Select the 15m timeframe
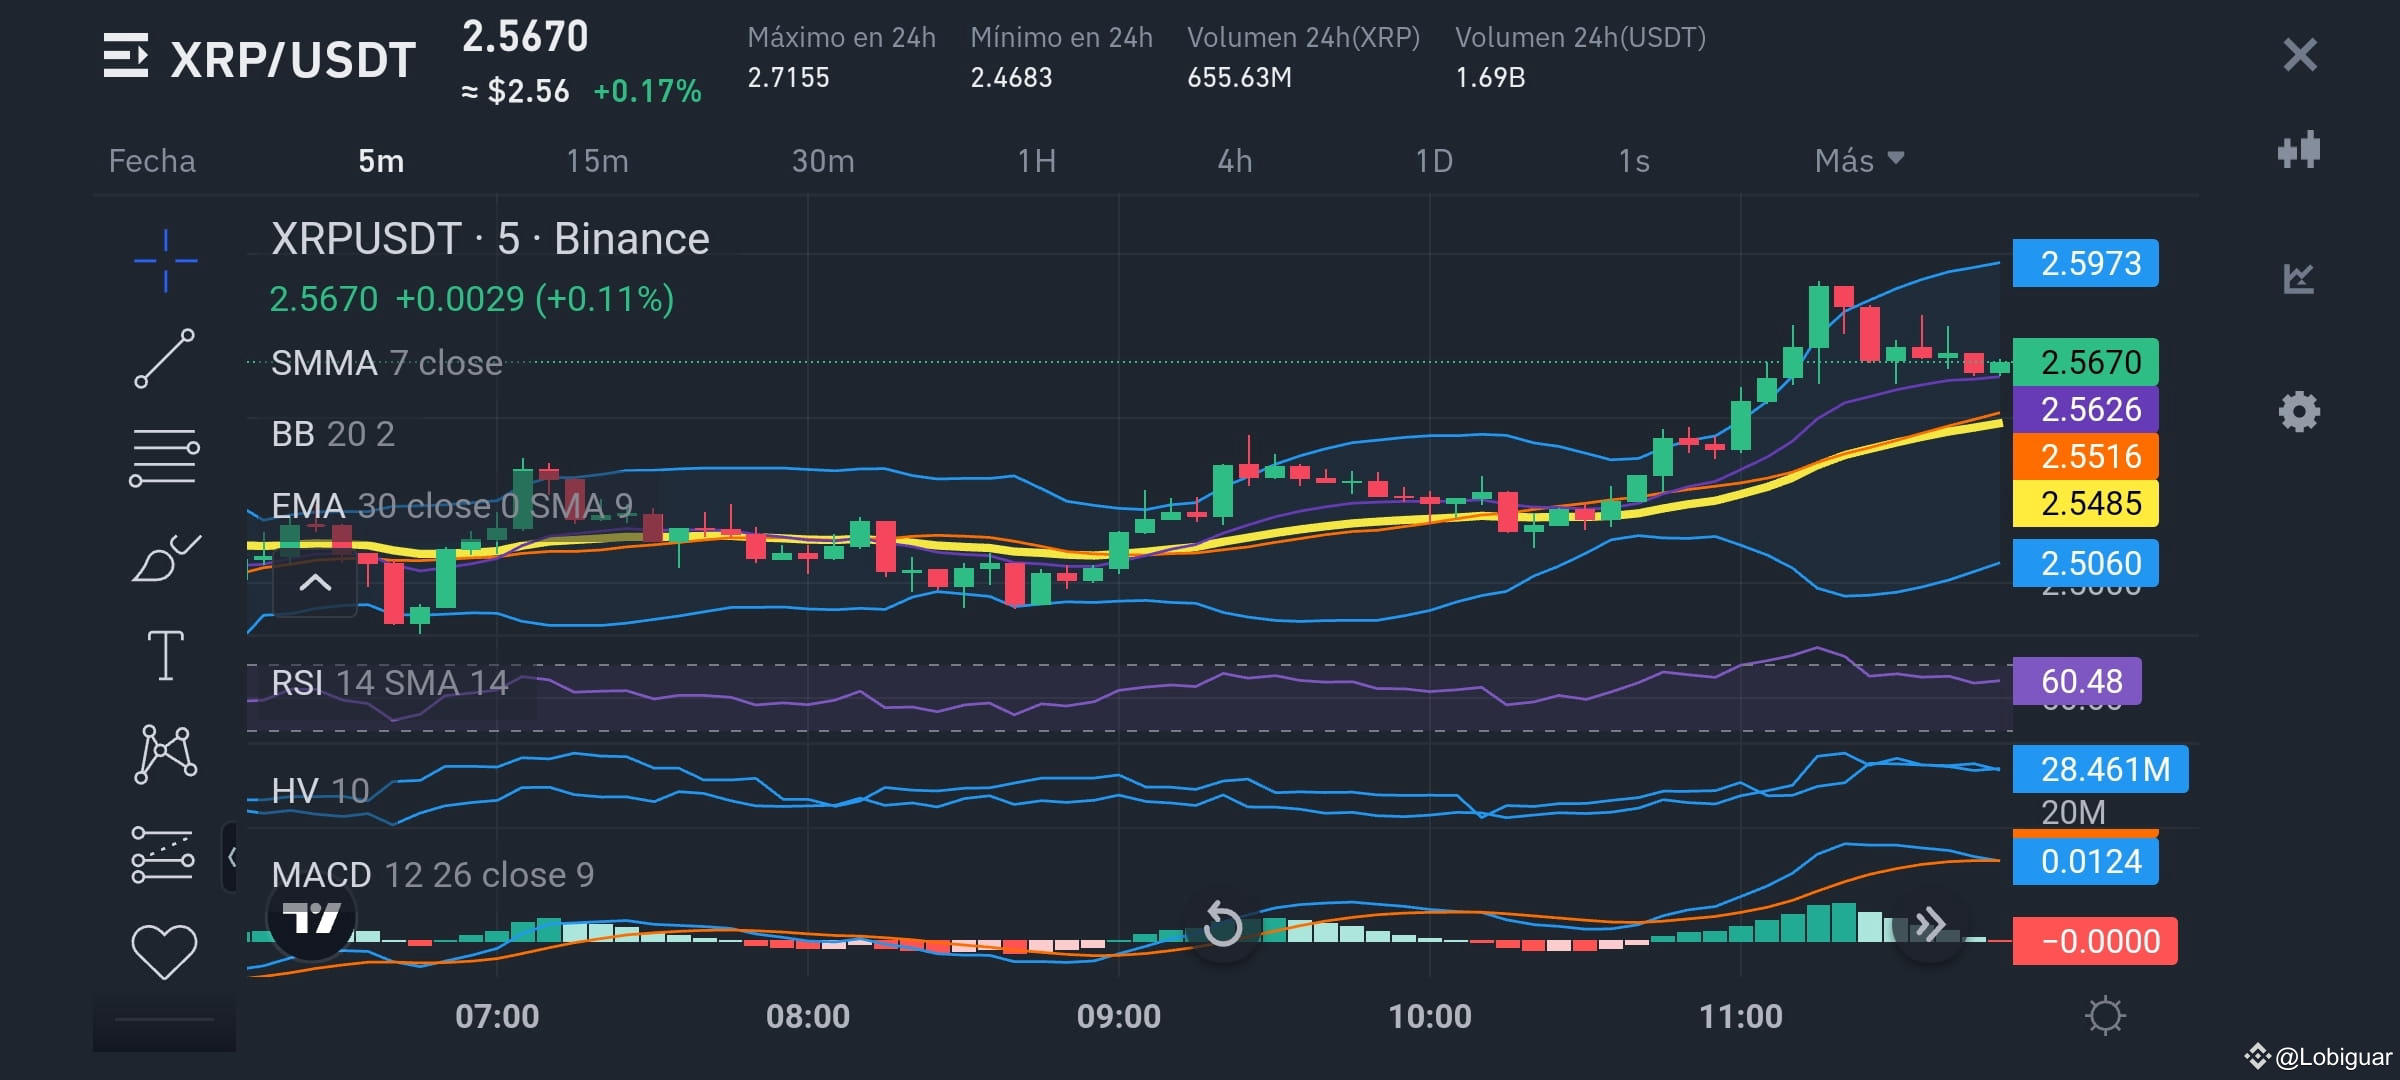 (597, 161)
